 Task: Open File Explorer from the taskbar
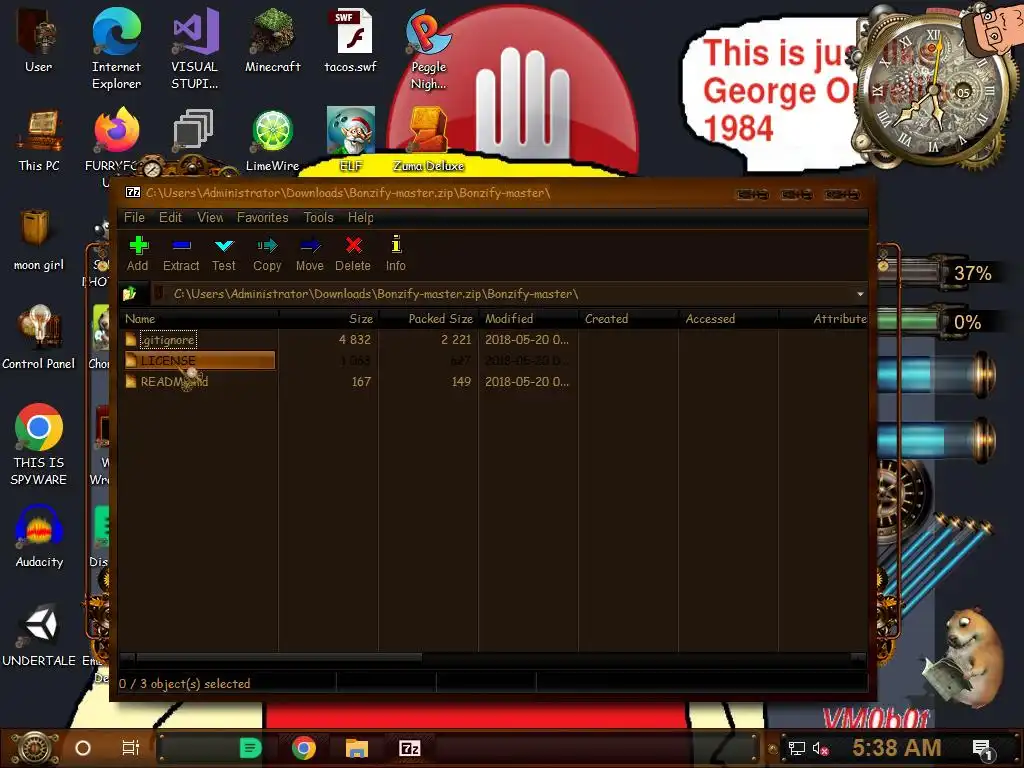coord(357,748)
